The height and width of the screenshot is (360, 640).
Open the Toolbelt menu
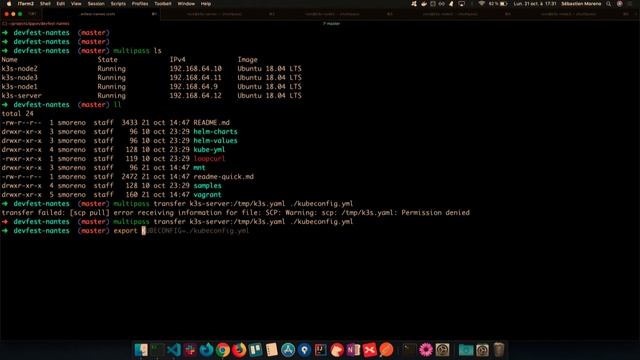162,4
